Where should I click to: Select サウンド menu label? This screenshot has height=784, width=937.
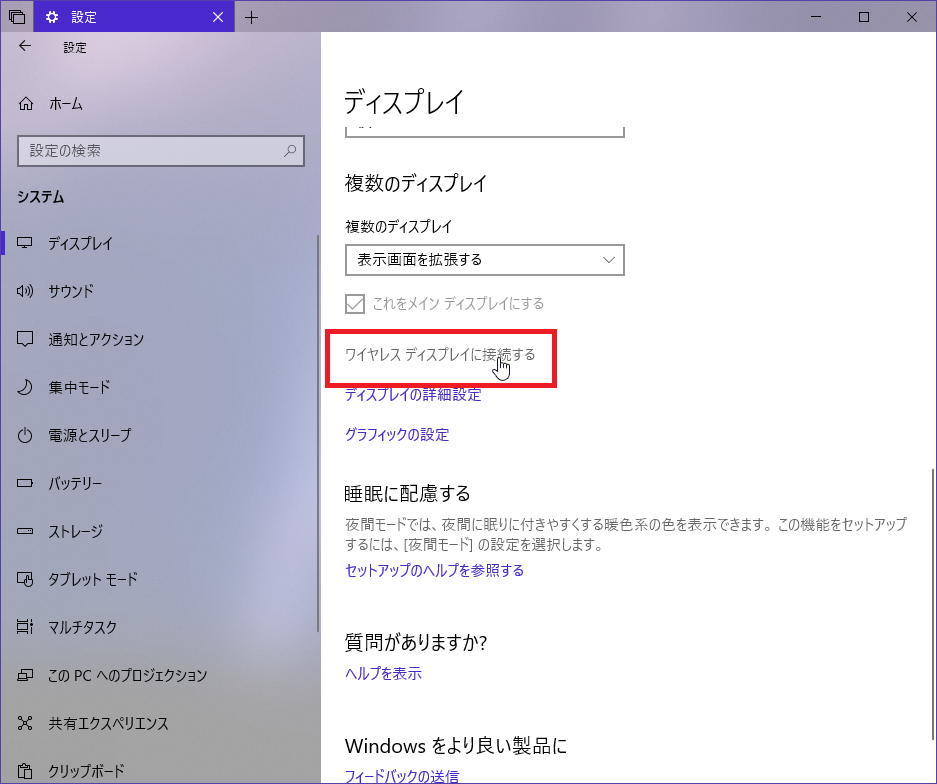[71, 291]
